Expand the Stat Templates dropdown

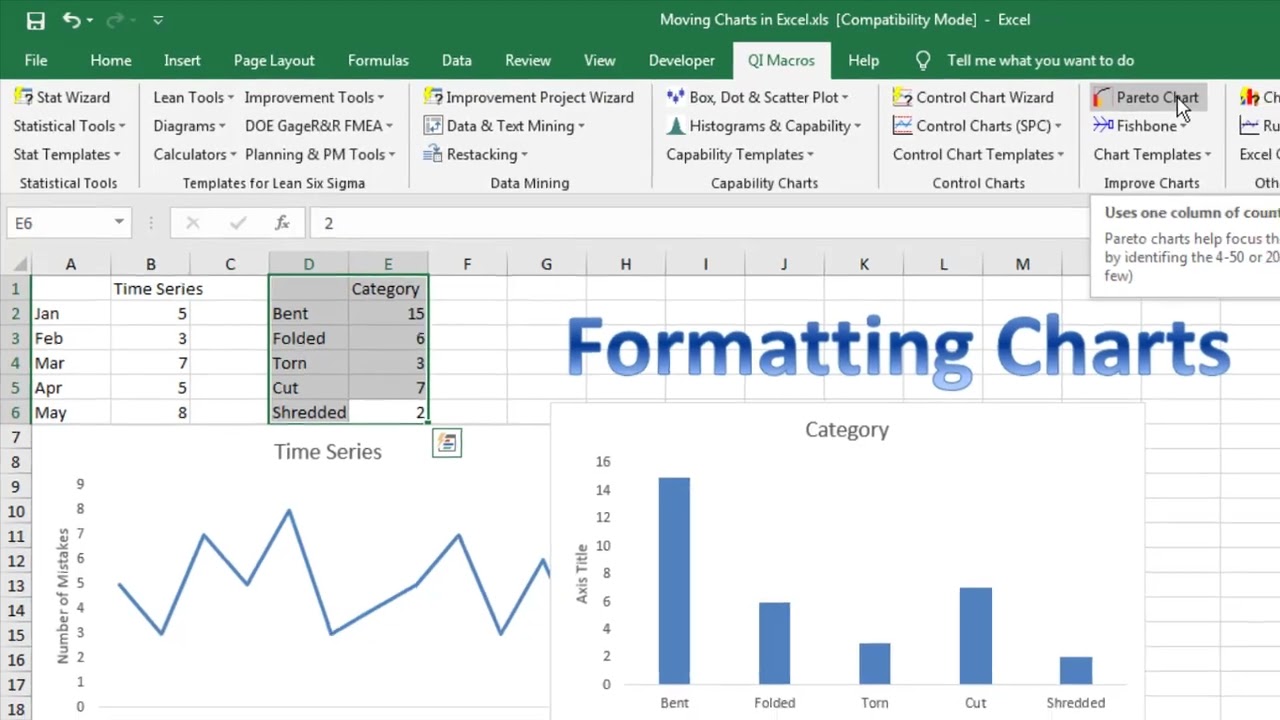[x=66, y=154]
